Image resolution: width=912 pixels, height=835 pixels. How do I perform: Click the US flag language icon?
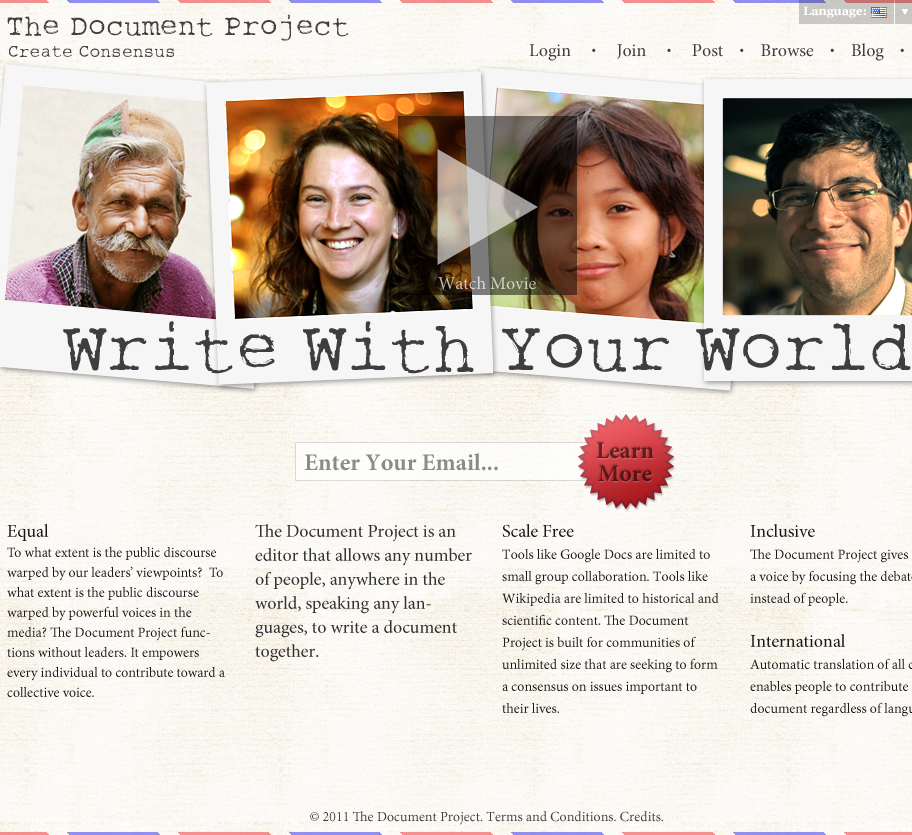pos(878,12)
